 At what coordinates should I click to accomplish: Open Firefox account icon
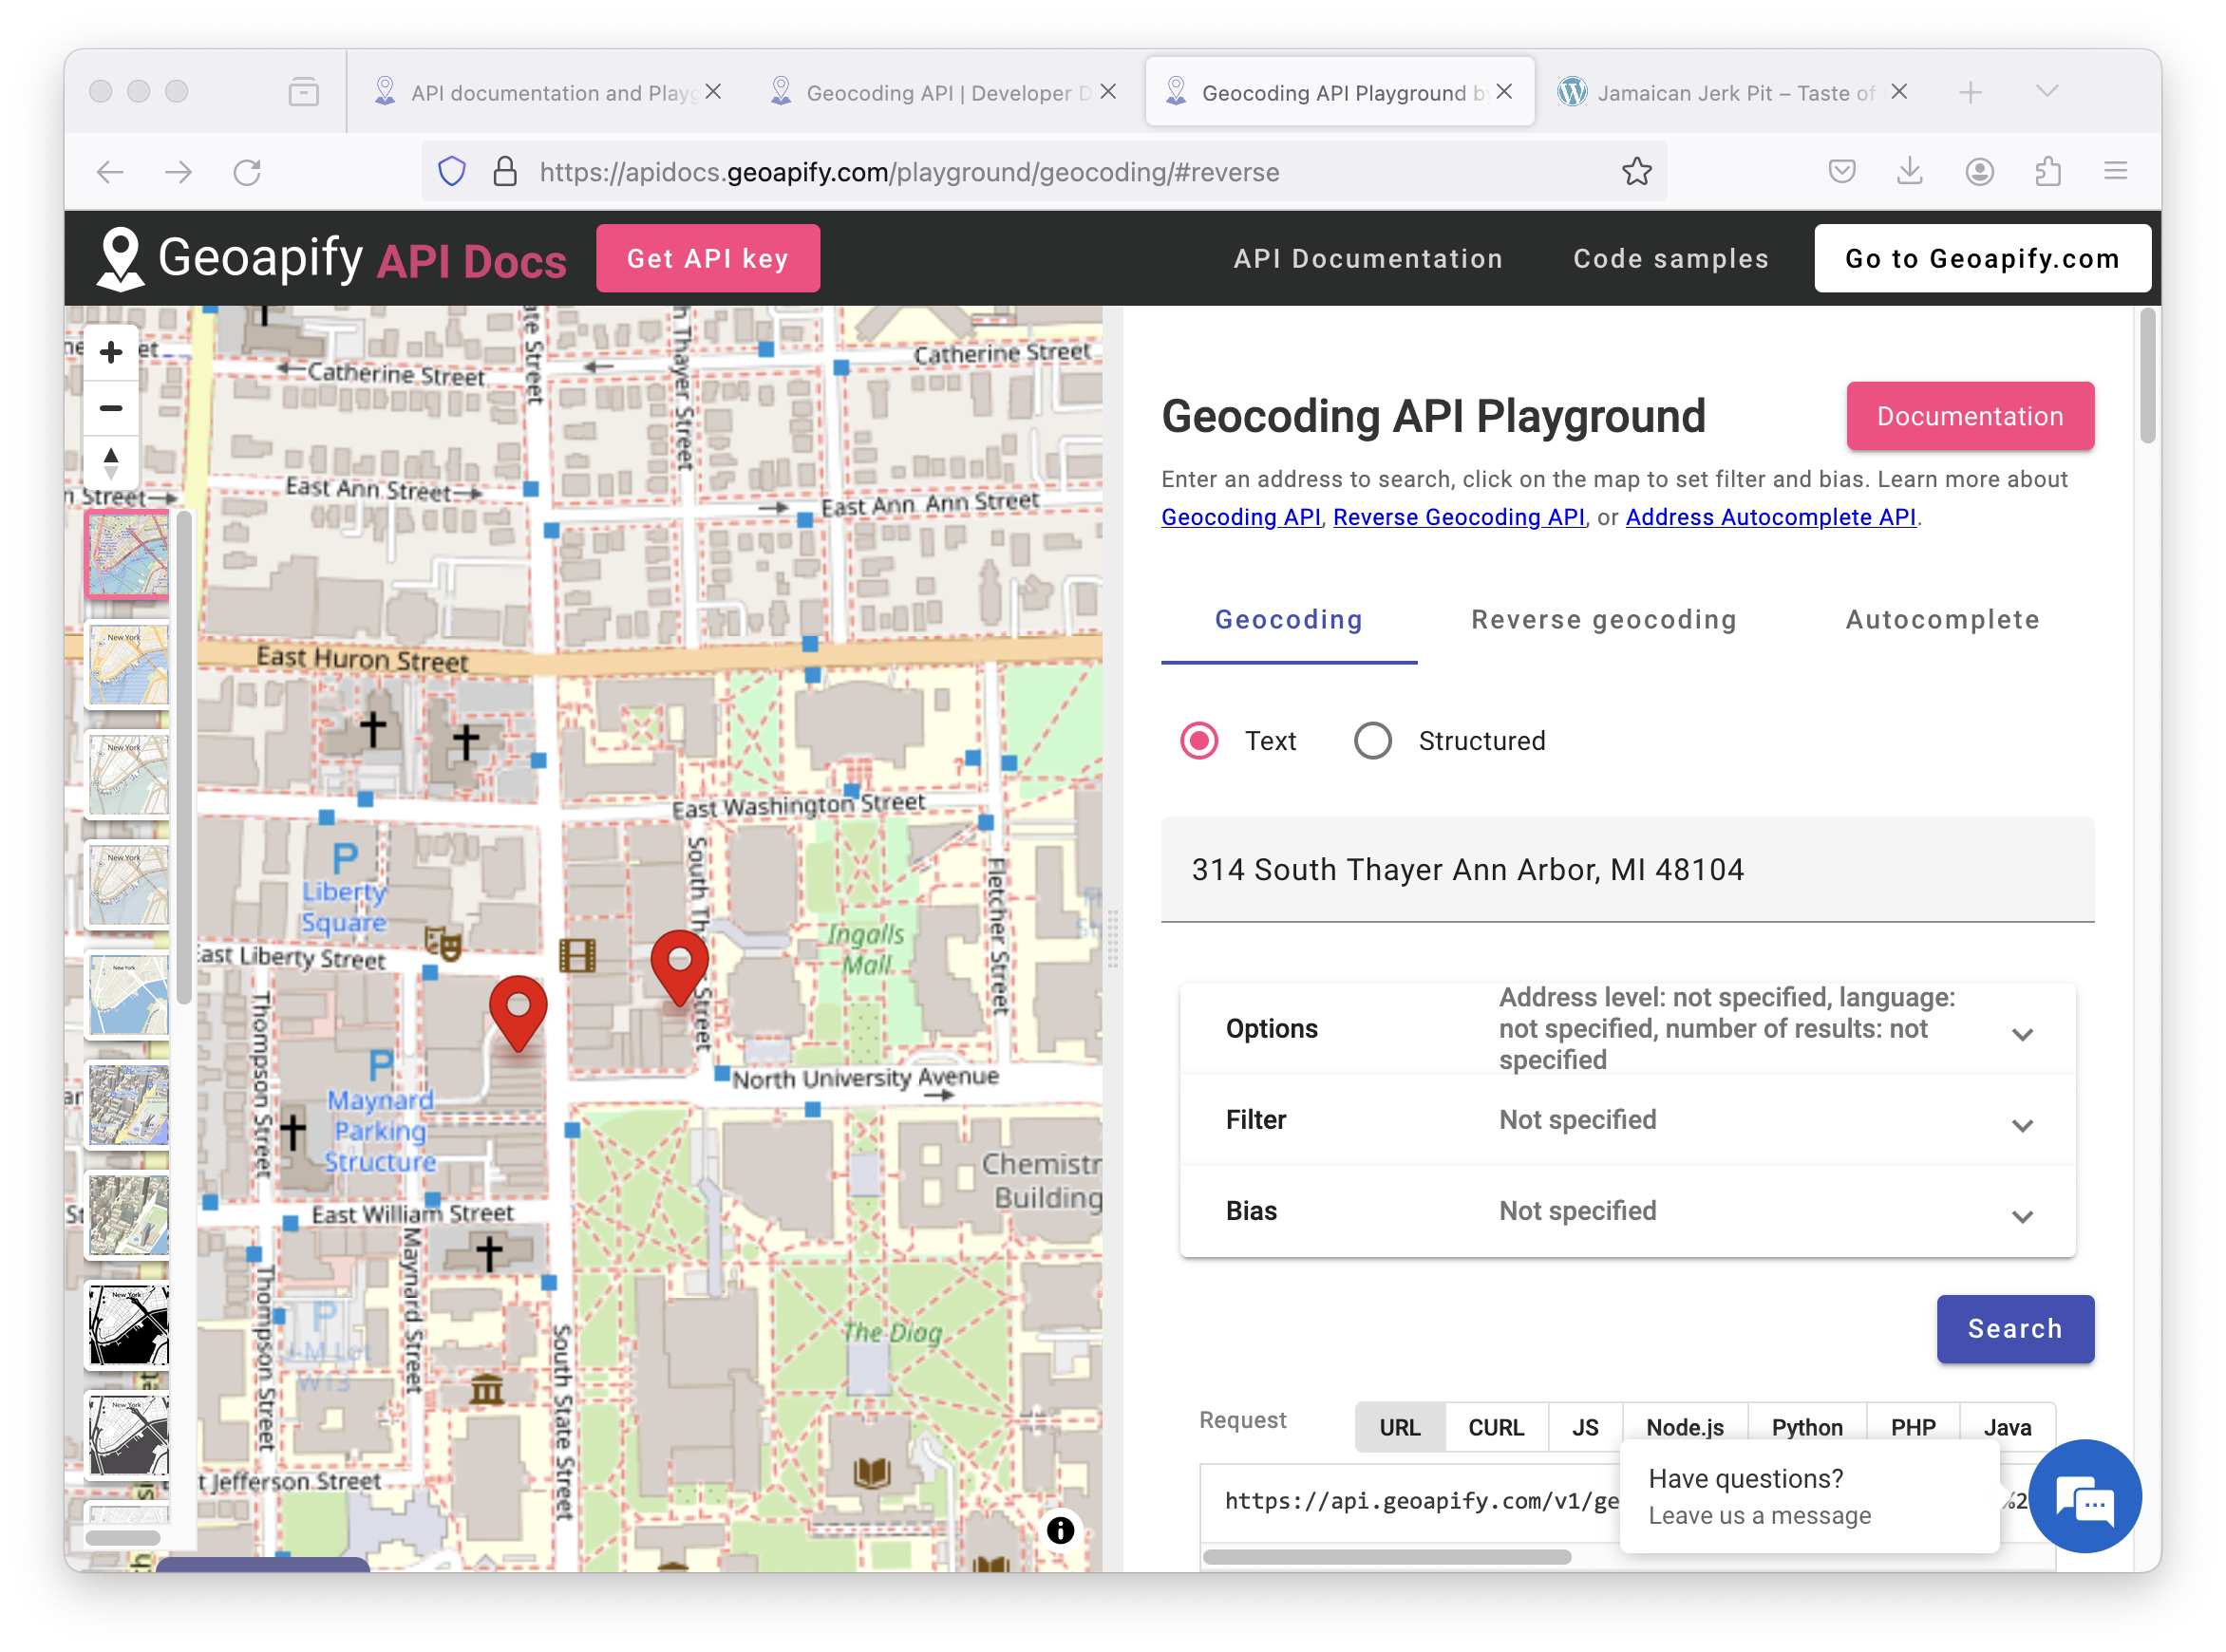(x=1979, y=172)
